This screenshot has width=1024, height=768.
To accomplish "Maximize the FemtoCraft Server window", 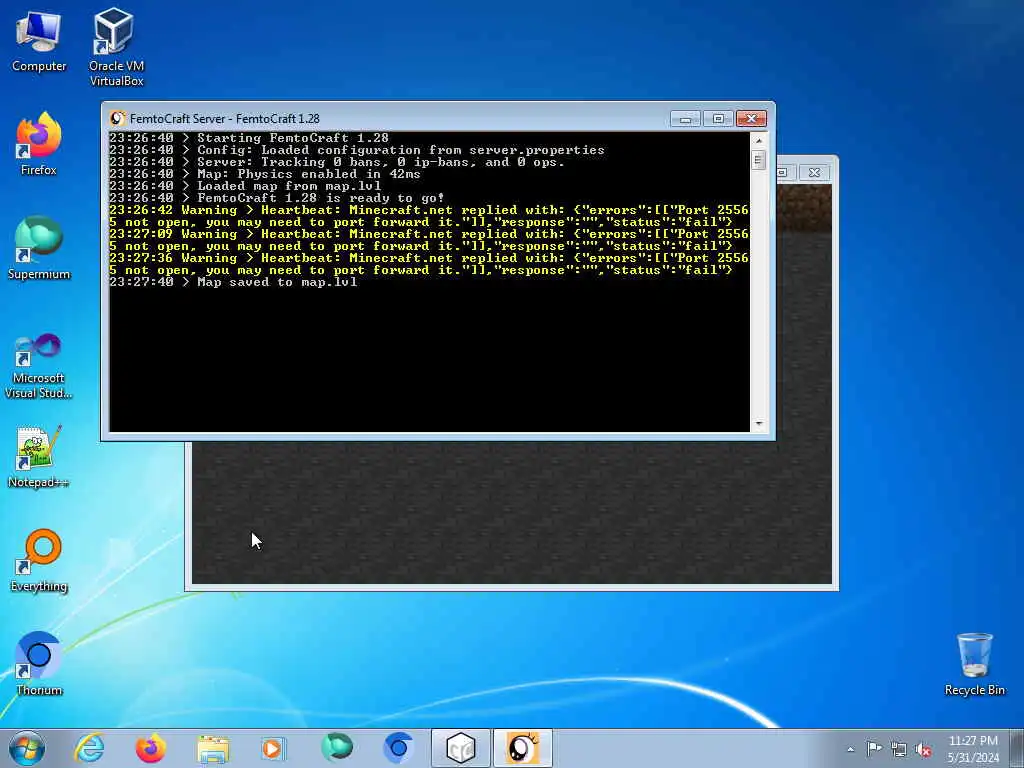I will pyautogui.click(x=718, y=119).
